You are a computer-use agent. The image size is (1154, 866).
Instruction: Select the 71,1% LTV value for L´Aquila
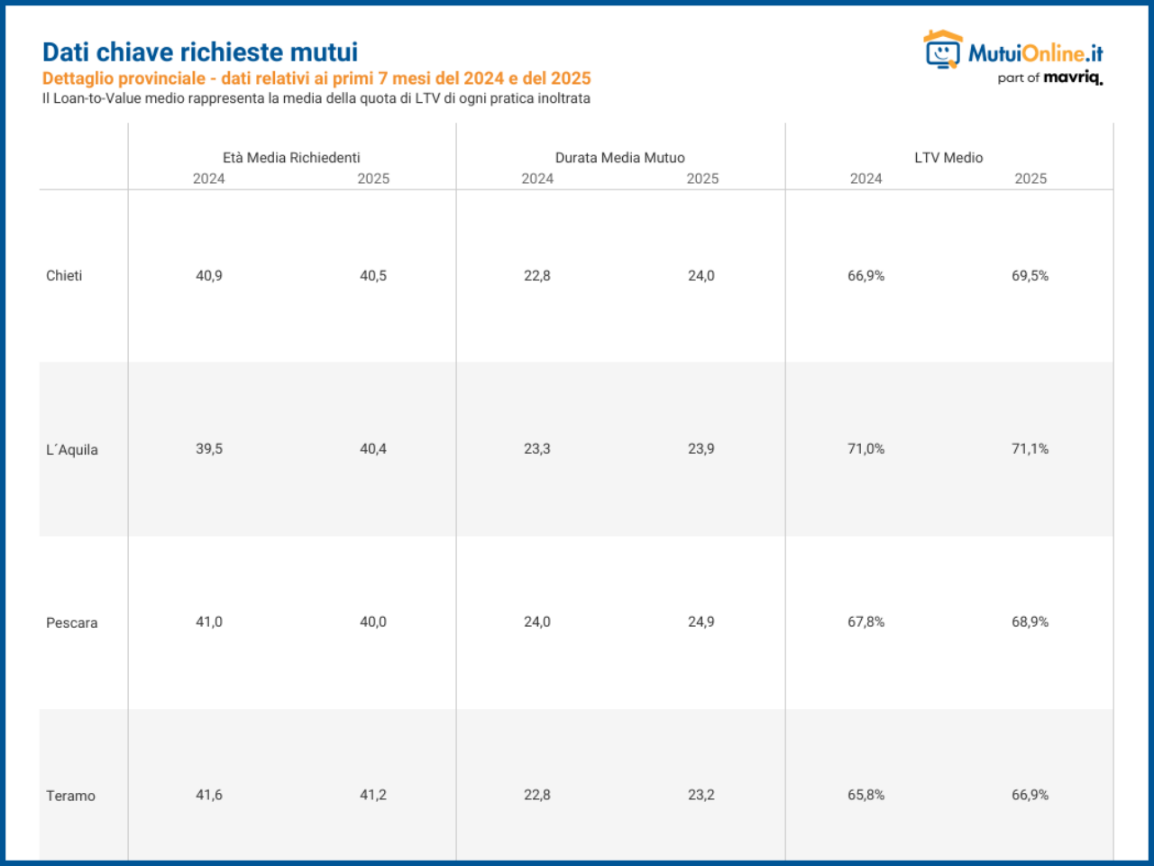(1030, 449)
